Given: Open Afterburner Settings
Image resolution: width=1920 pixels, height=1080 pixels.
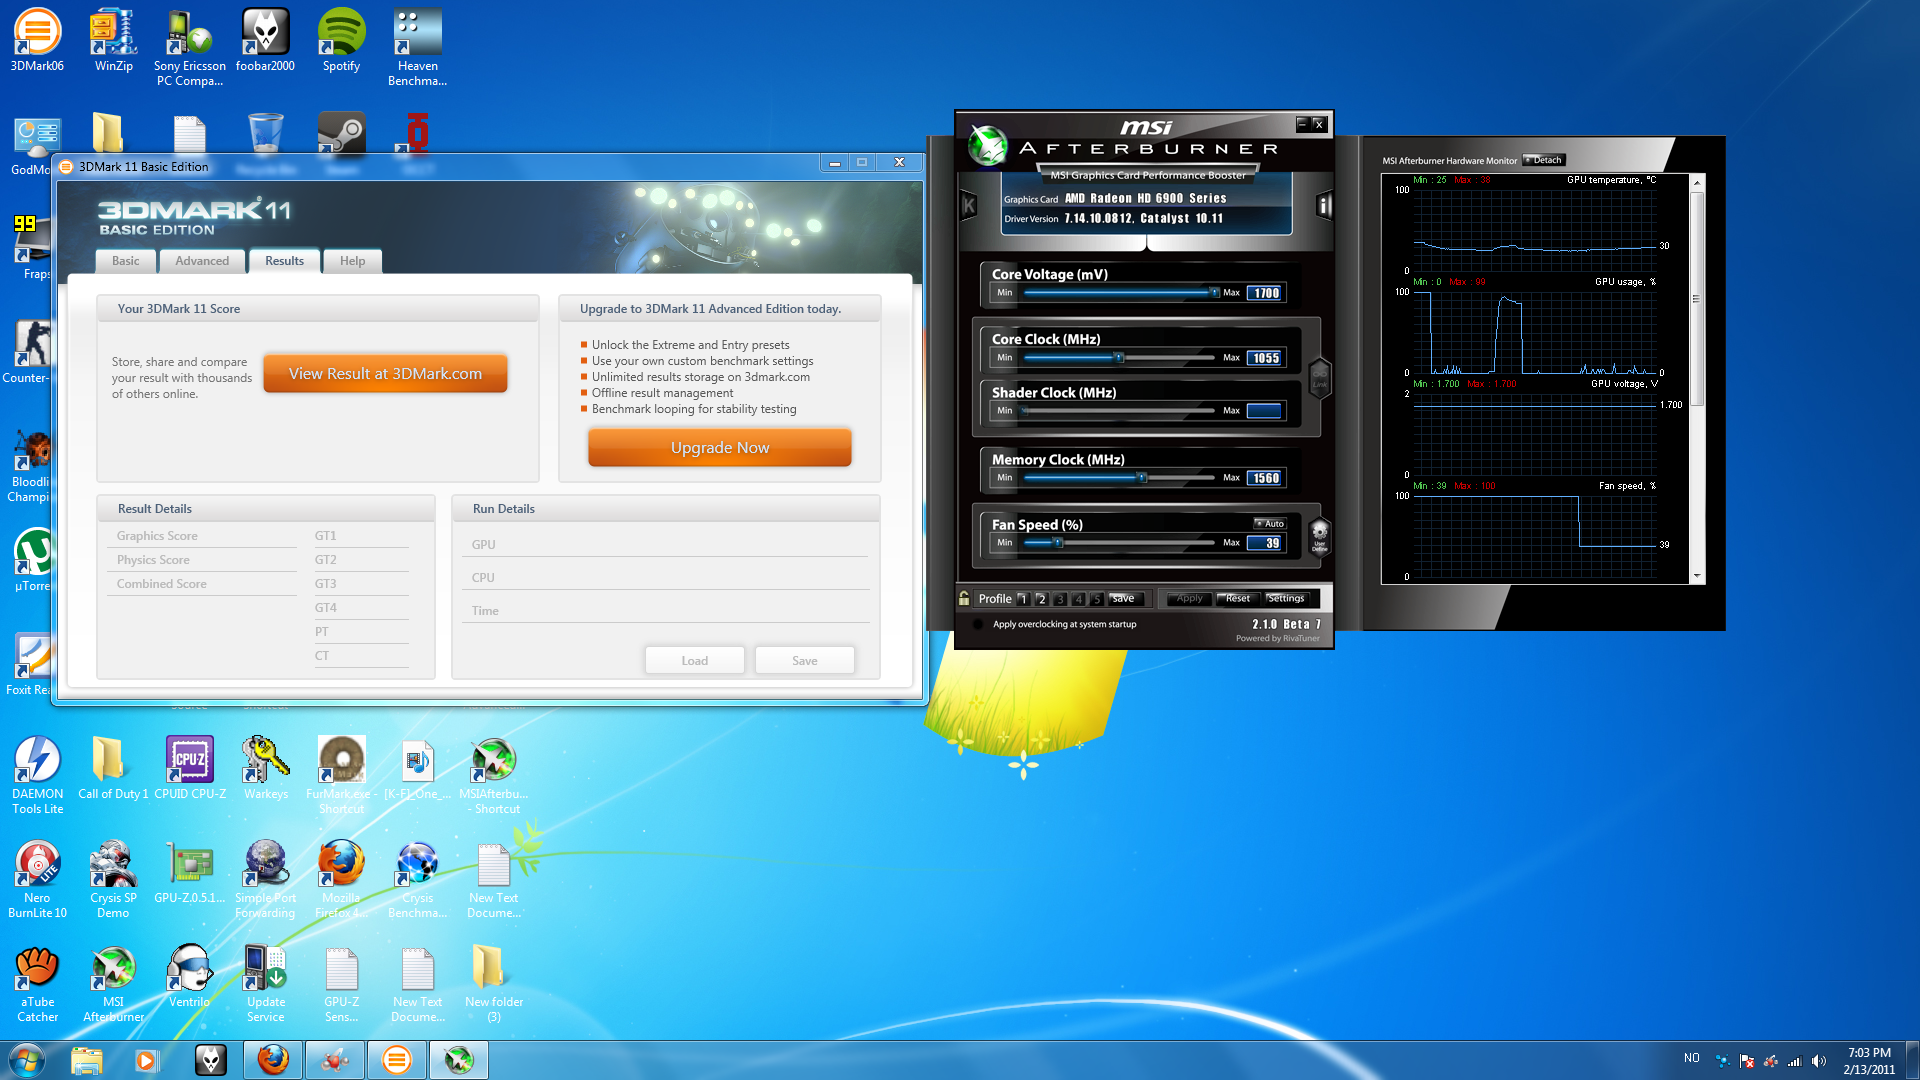Looking at the screenshot, I should tap(1286, 599).
